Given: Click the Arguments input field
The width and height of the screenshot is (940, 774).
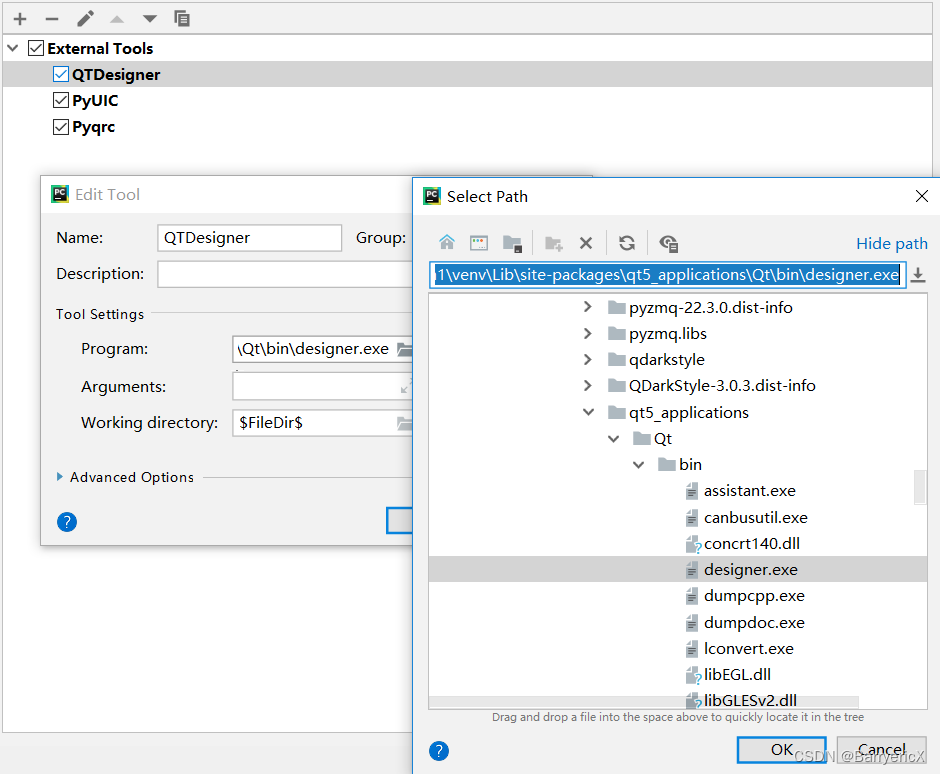Looking at the screenshot, I should 316,387.
